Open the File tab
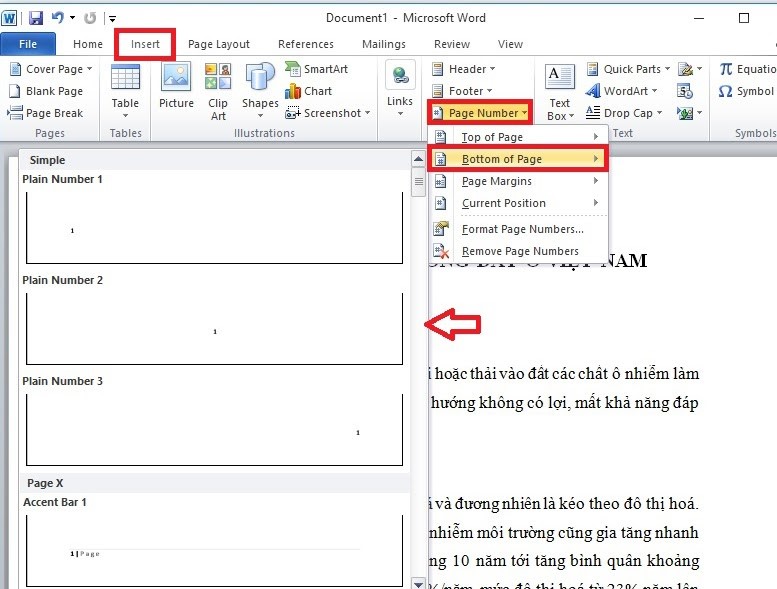Viewport: 777px width, 589px height. [28, 44]
